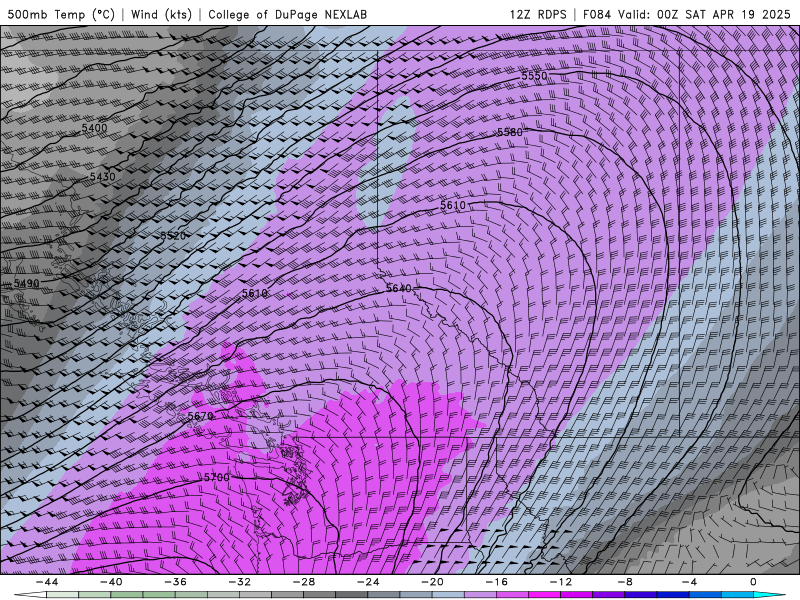Select the "College of DuPage NEXLAB" text

click(x=287, y=14)
